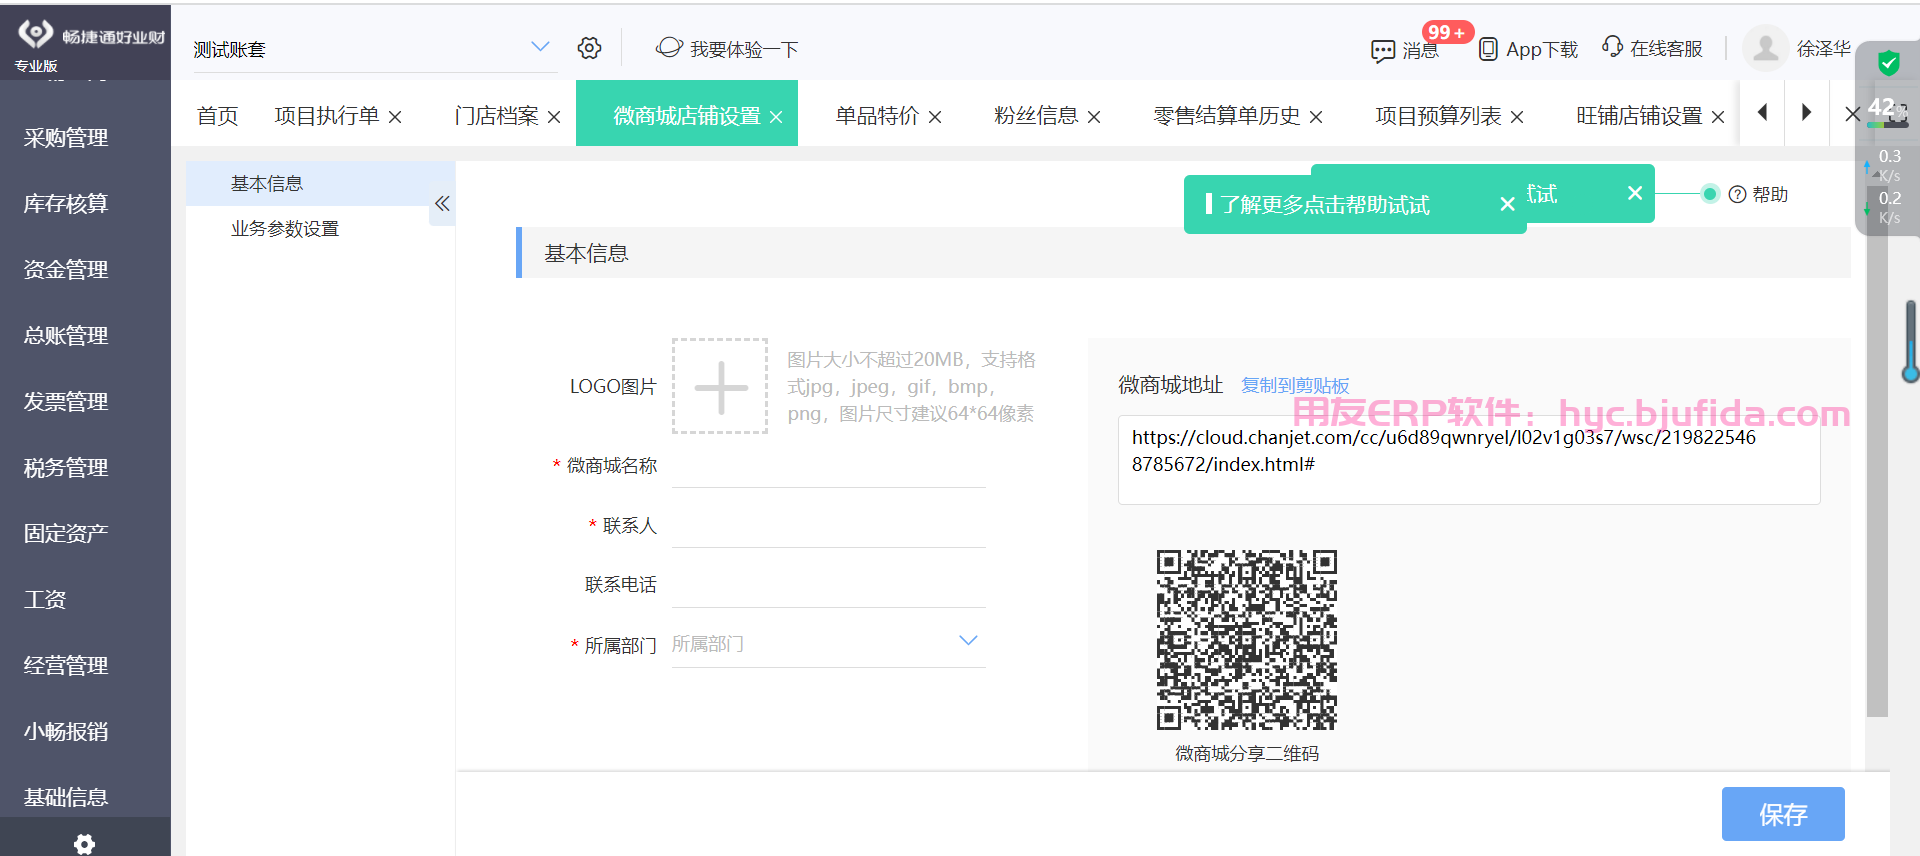Close the 单品特价 tab
The width and height of the screenshot is (1920, 856).
[935, 117]
